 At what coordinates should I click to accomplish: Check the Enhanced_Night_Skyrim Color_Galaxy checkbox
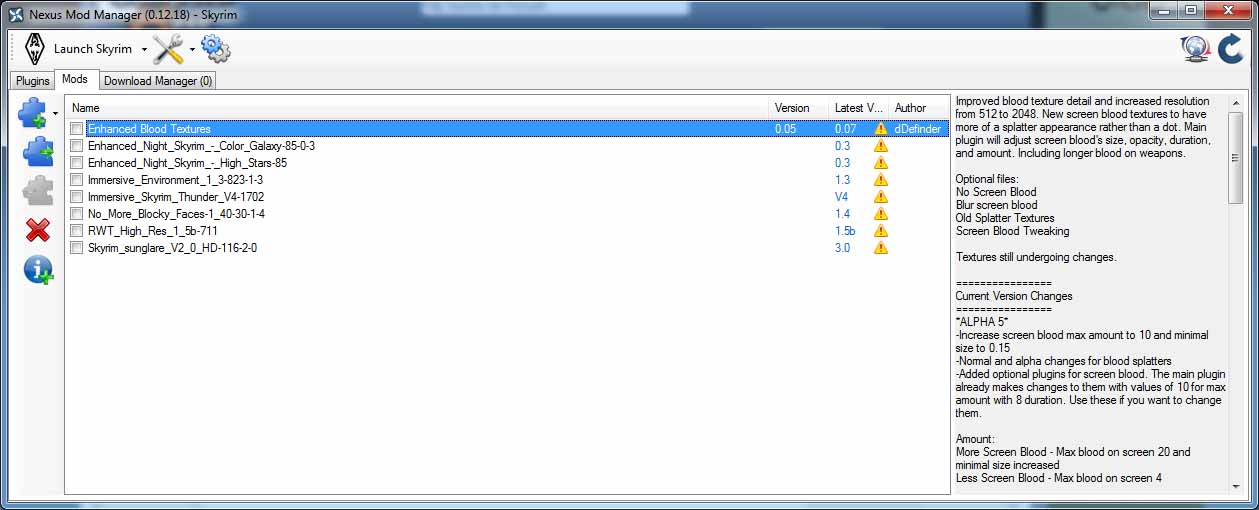[77, 146]
